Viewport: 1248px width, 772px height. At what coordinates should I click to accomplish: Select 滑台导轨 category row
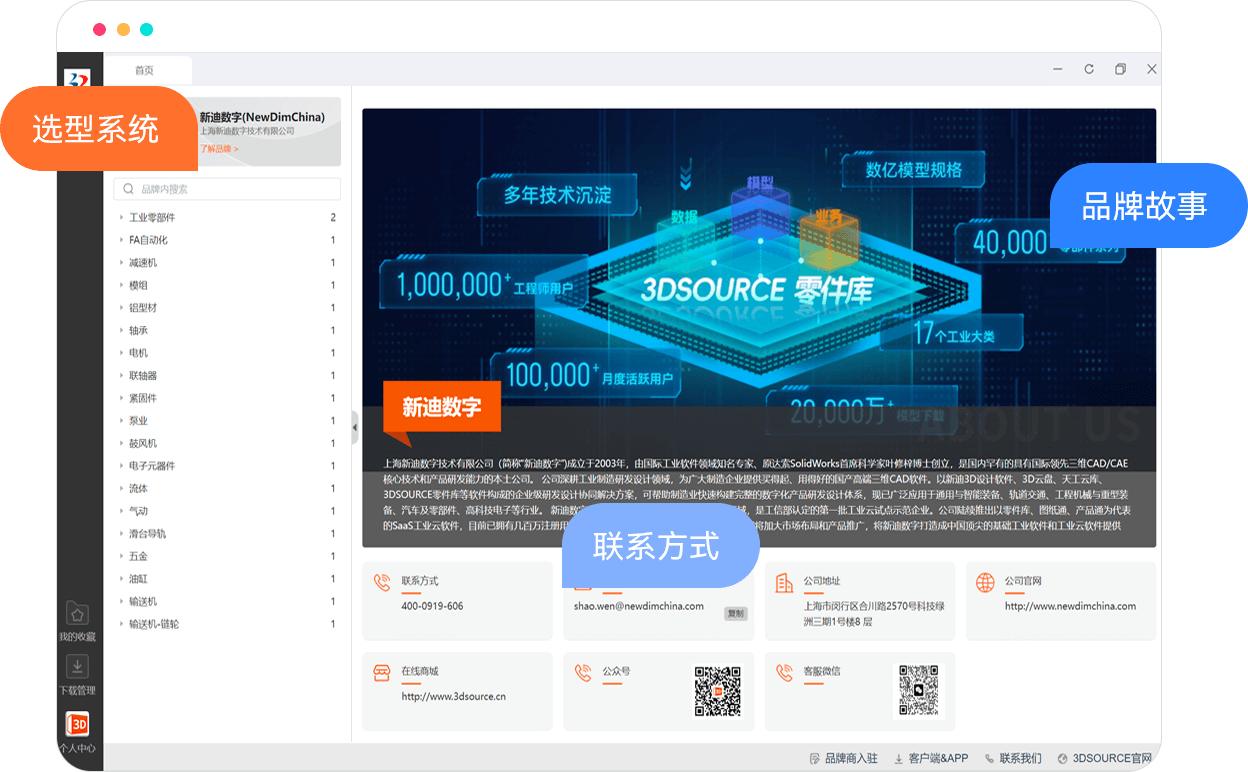227,534
